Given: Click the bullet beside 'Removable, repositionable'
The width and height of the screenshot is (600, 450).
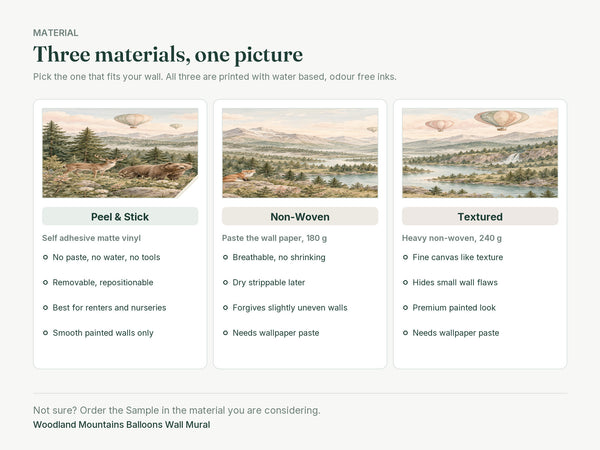Looking at the screenshot, I should (45, 282).
